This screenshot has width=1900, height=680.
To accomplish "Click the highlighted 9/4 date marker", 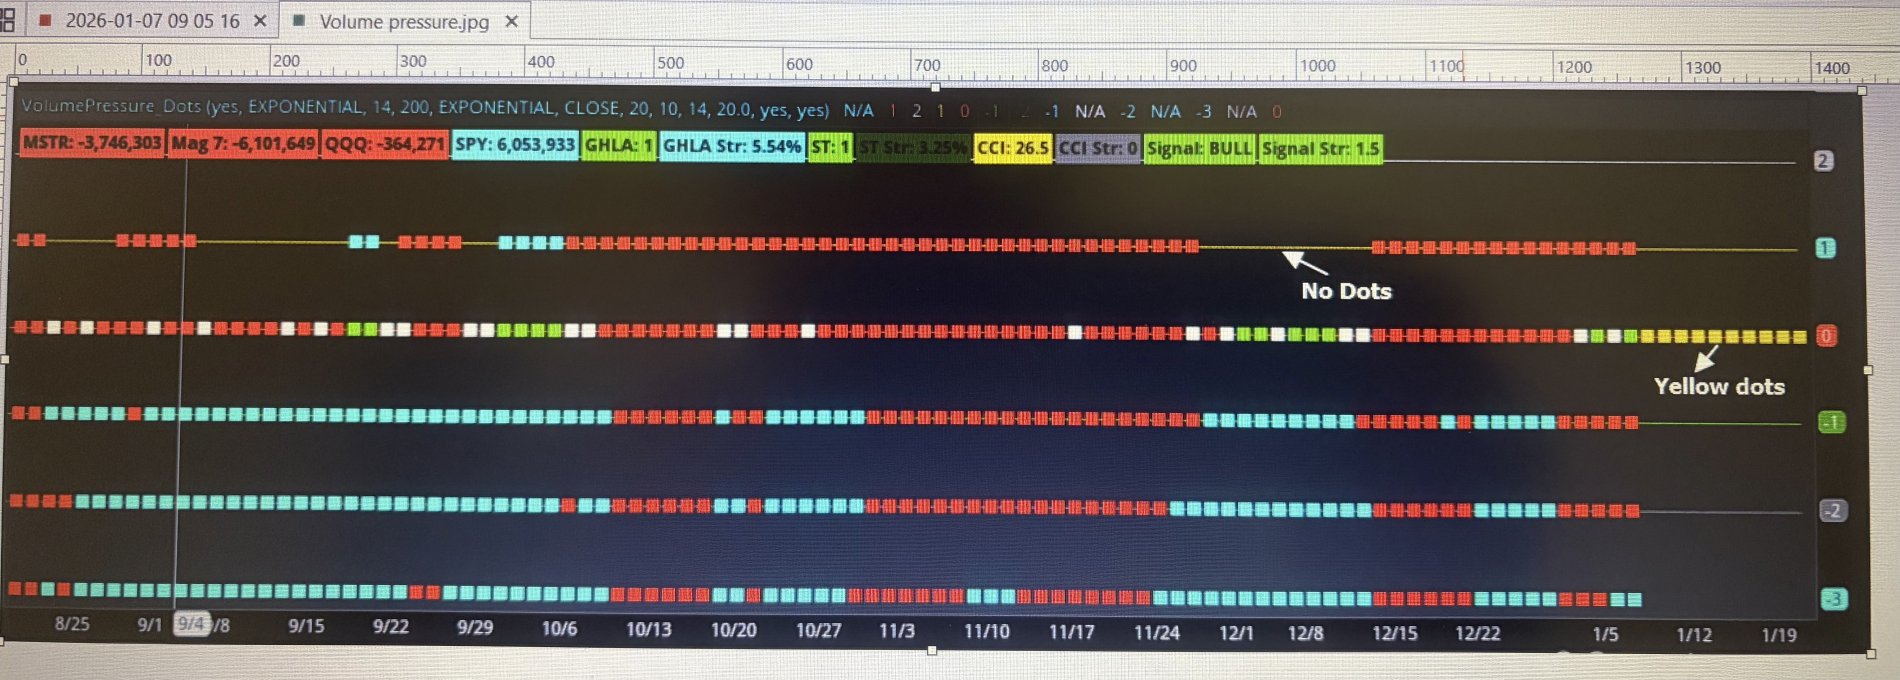I will [190, 624].
